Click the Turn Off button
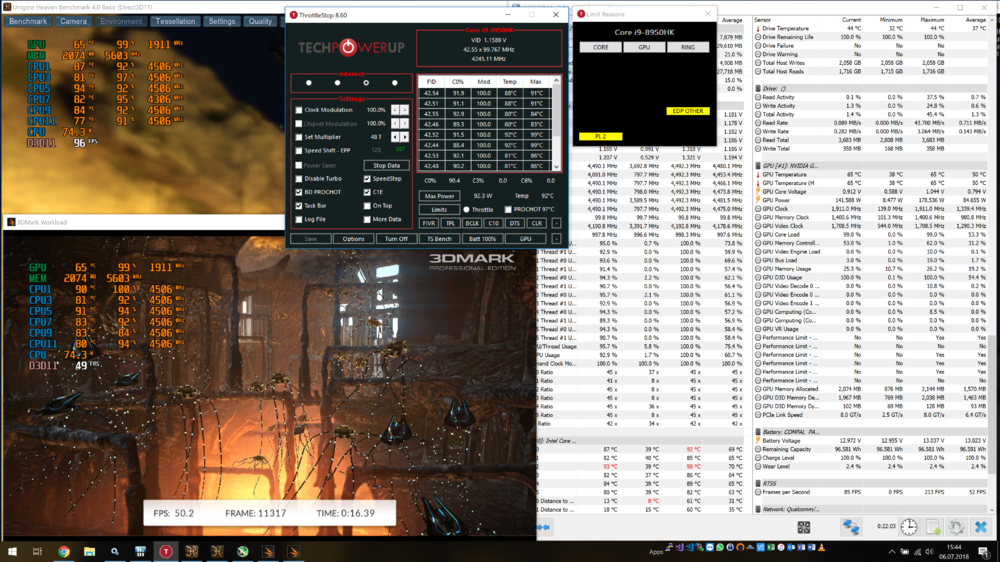The width and height of the screenshot is (1000, 562). click(x=396, y=239)
